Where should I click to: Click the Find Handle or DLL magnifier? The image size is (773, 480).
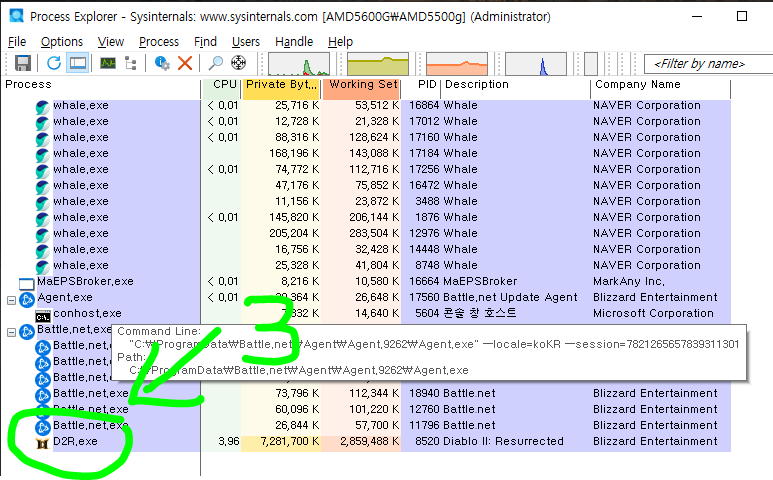(x=215, y=63)
